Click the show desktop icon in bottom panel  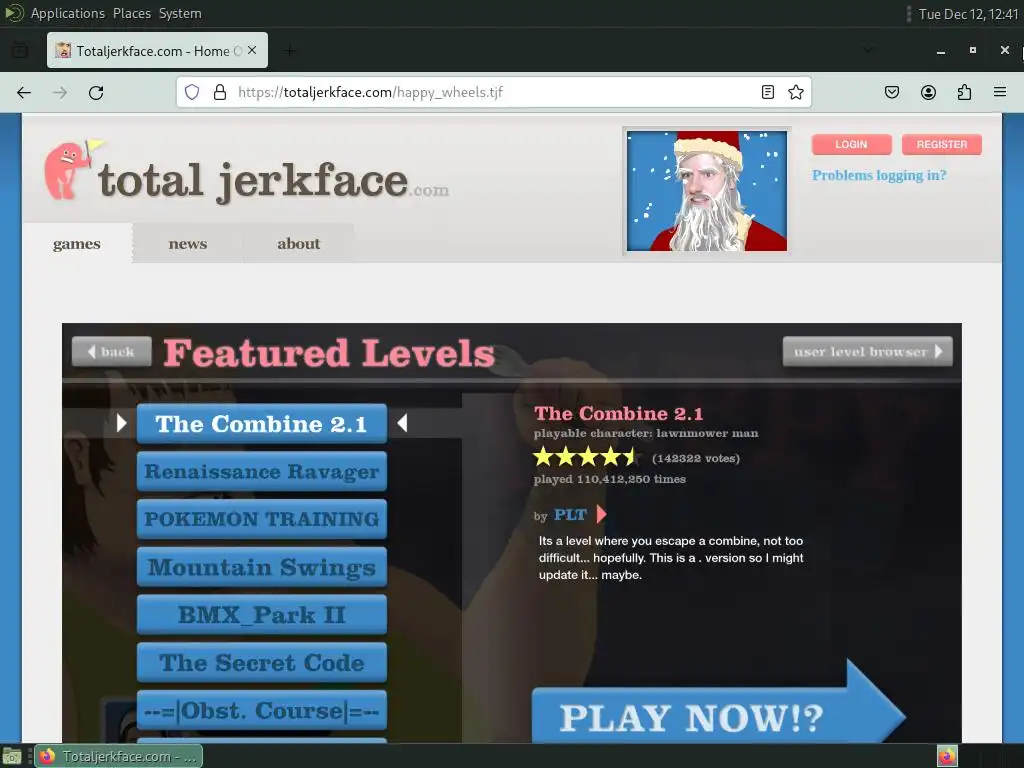tap(12, 756)
